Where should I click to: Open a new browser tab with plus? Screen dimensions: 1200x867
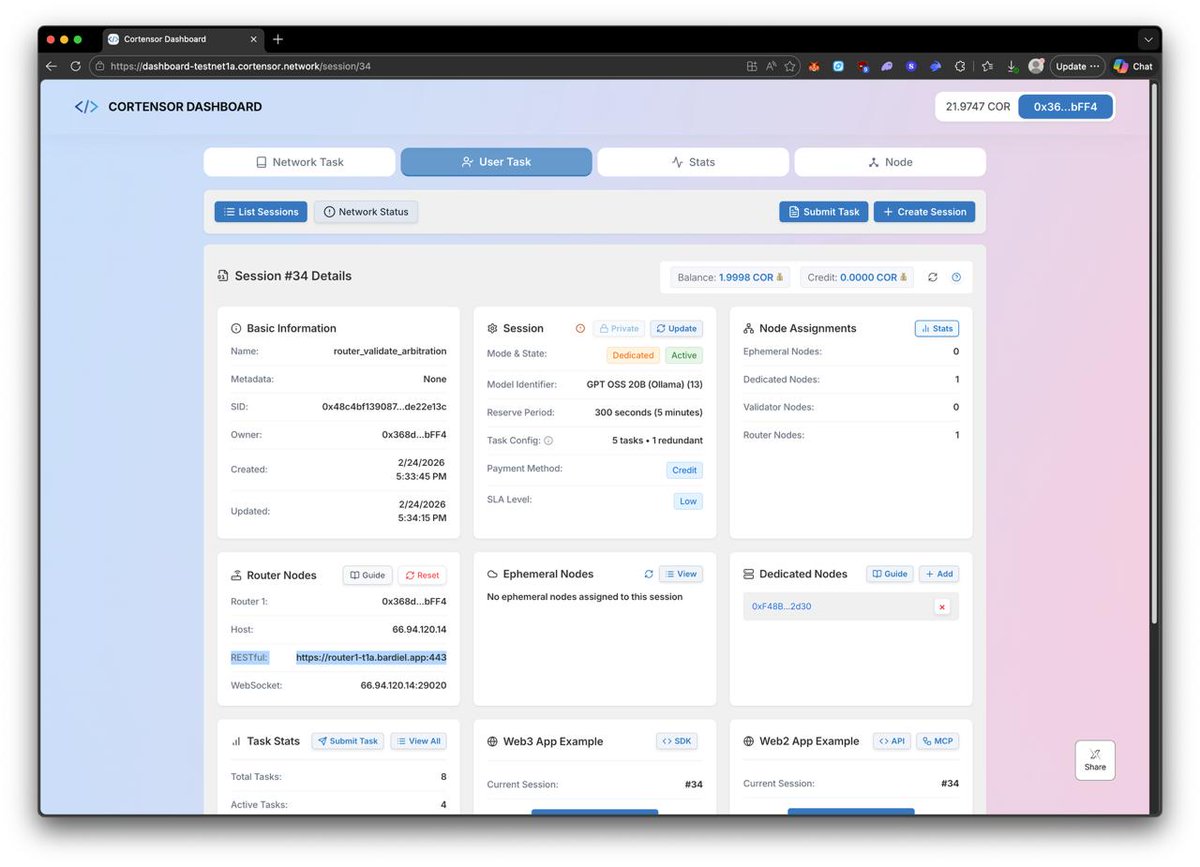(278, 39)
